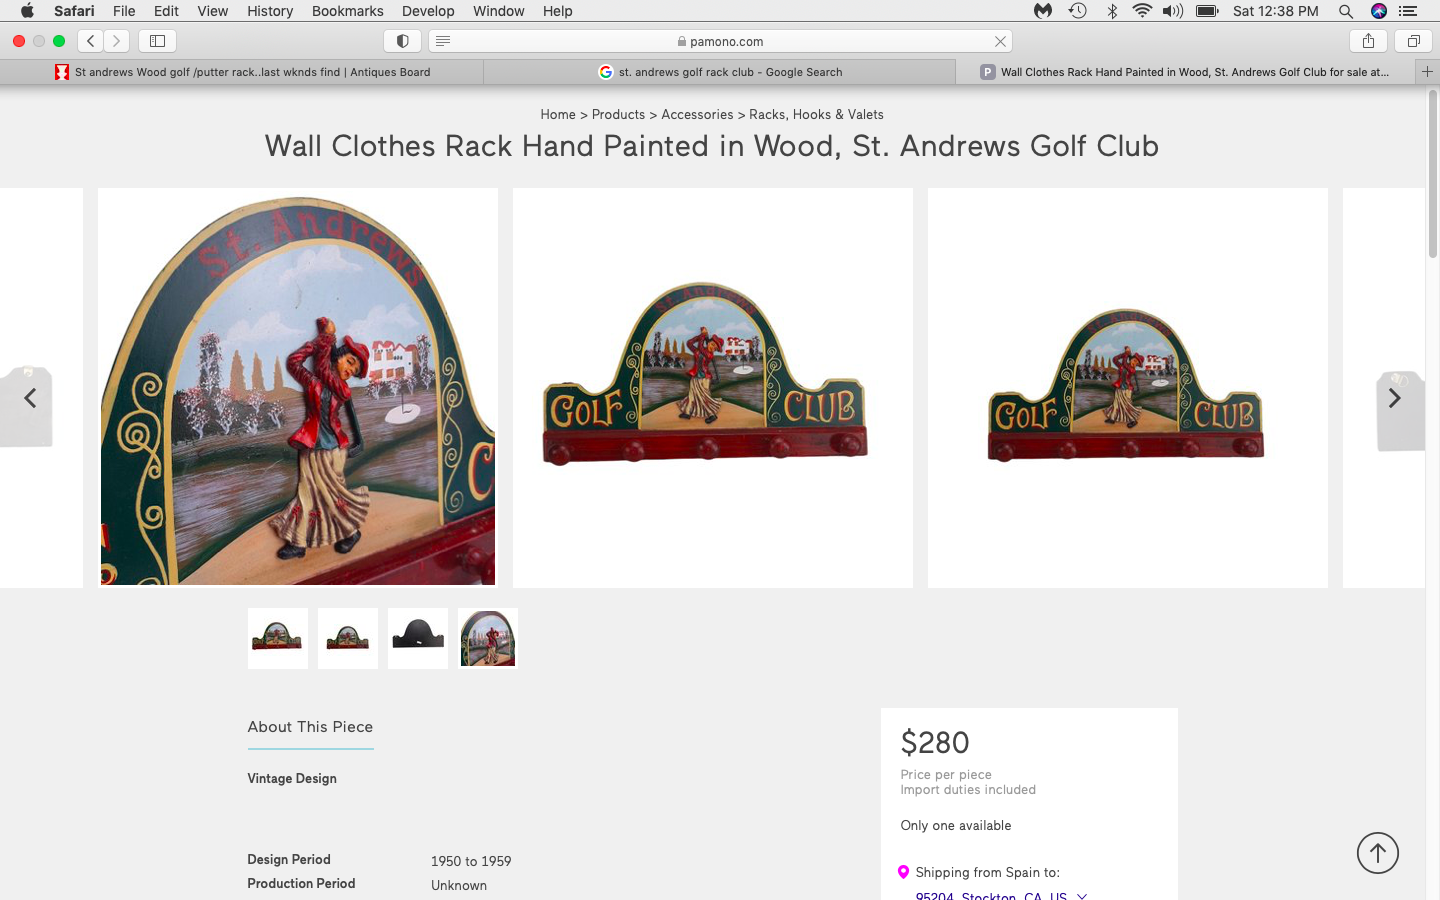
Task: Open a new tab with plus icon
Action: (1427, 72)
